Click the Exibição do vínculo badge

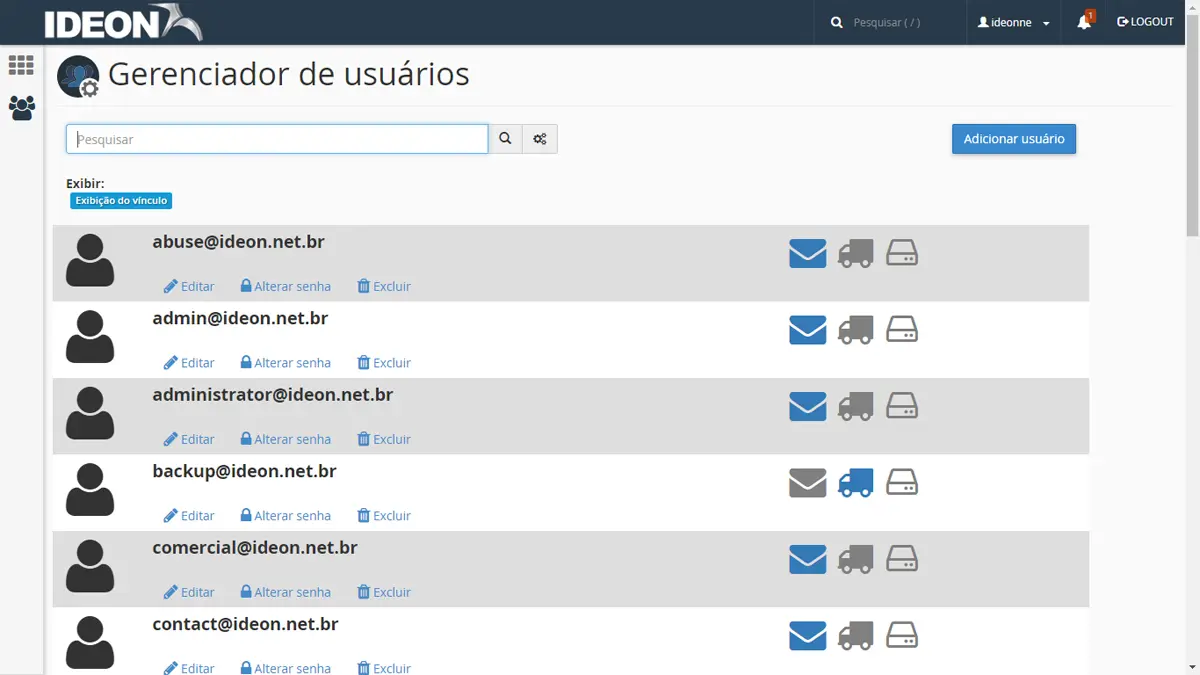tap(120, 200)
